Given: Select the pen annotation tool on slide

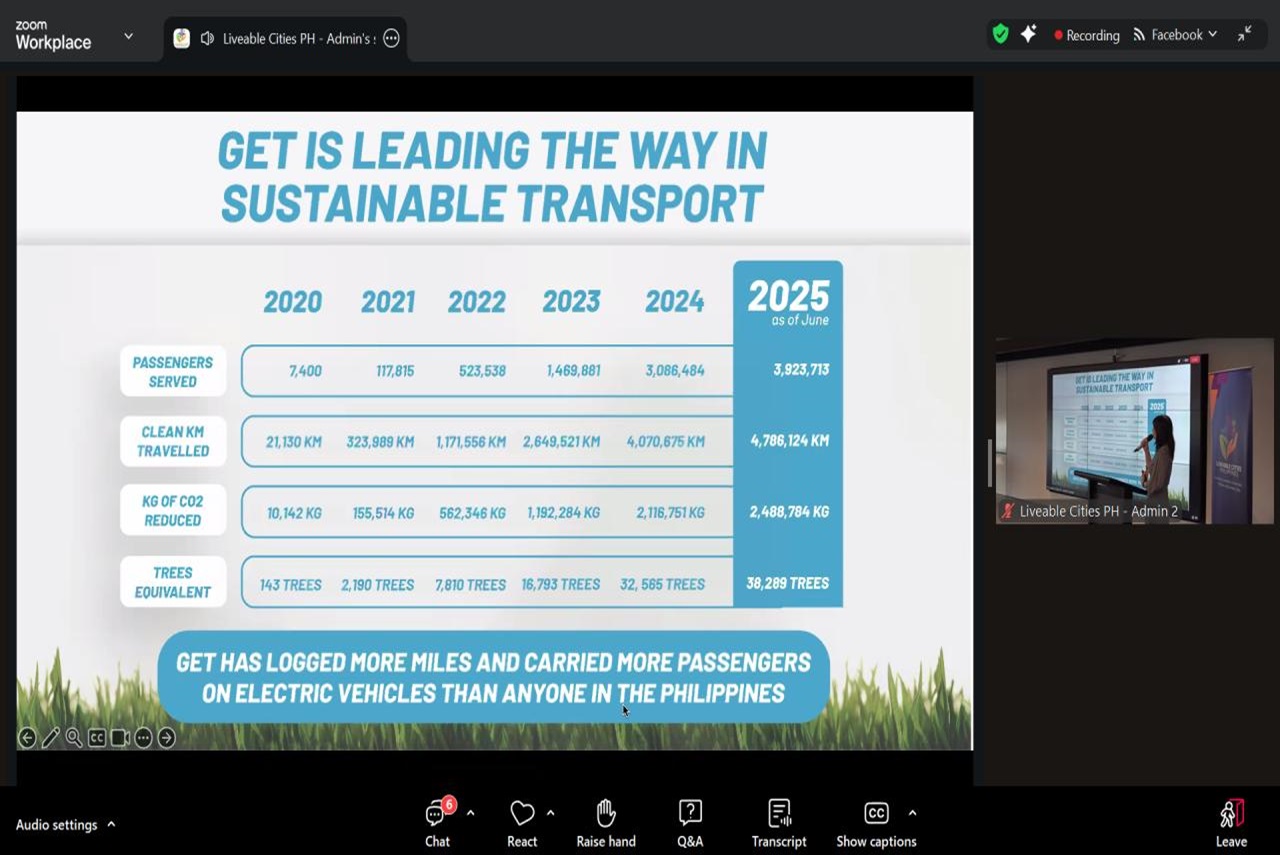Looking at the screenshot, I should point(50,738).
